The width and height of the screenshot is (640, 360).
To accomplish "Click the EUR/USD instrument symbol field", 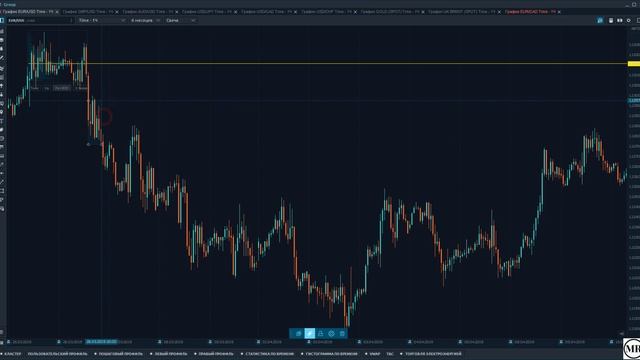I will [40, 20].
